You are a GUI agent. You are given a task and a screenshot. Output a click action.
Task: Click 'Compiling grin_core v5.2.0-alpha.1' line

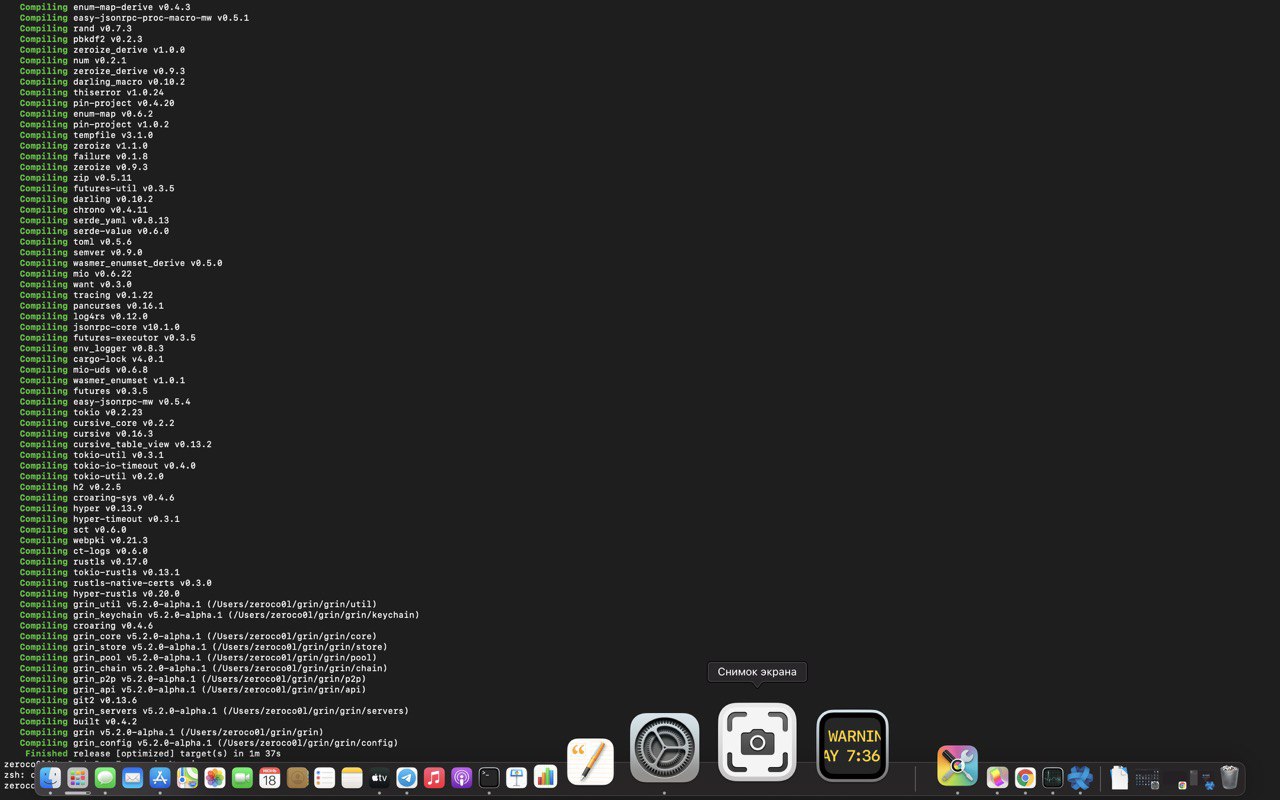point(198,636)
